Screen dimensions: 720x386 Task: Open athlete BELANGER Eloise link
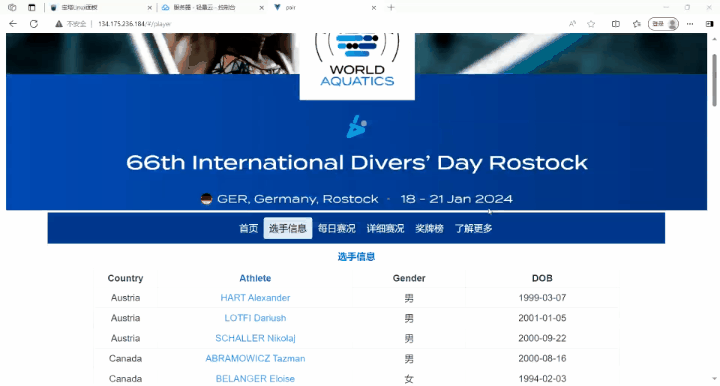[255, 379]
